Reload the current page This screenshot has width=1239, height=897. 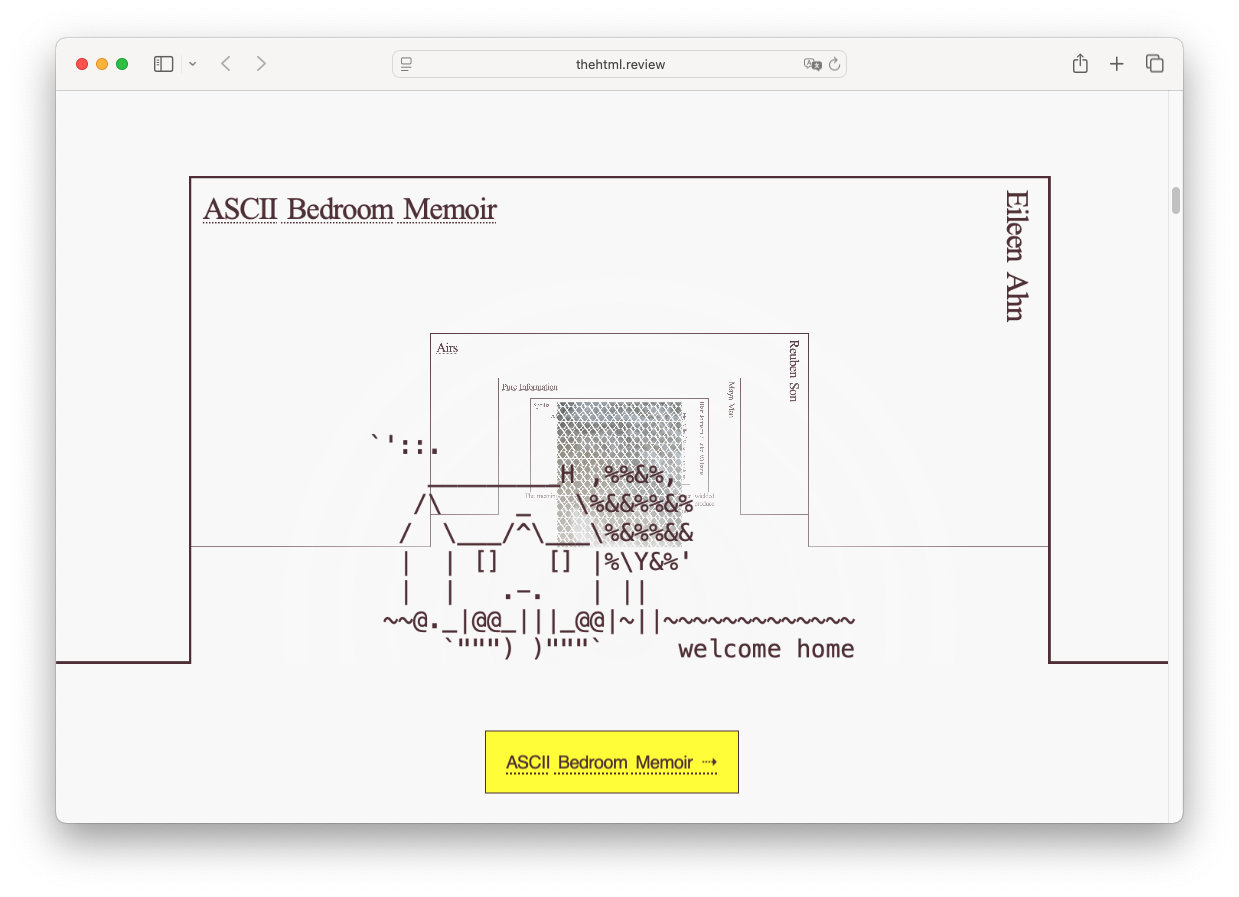pyautogui.click(x=834, y=64)
